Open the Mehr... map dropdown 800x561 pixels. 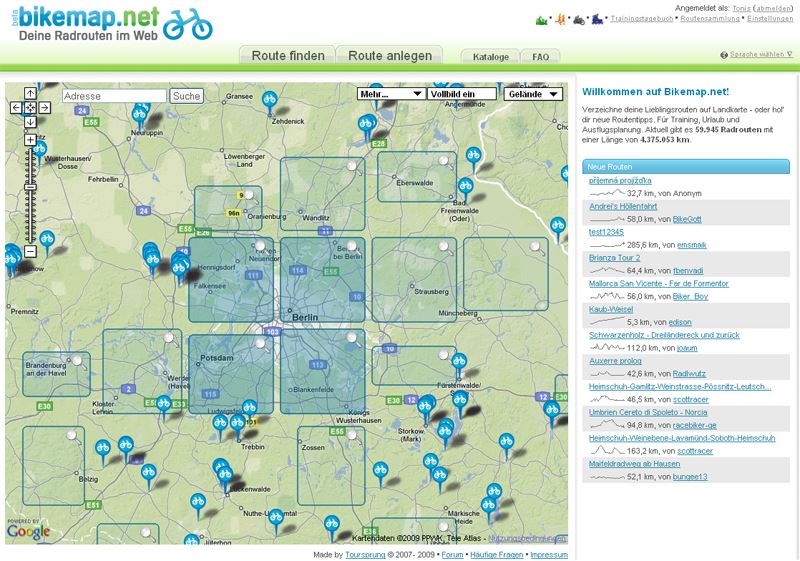(391, 94)
